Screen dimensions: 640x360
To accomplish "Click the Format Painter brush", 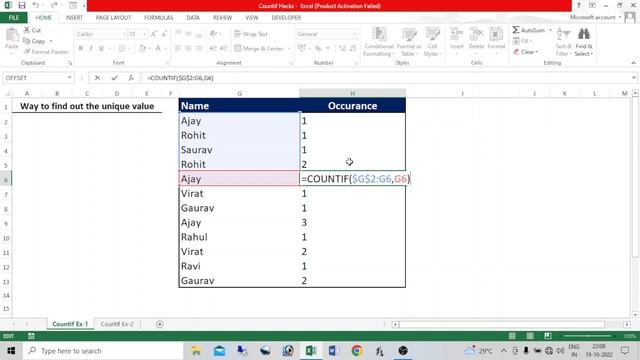I will point(27,52).
